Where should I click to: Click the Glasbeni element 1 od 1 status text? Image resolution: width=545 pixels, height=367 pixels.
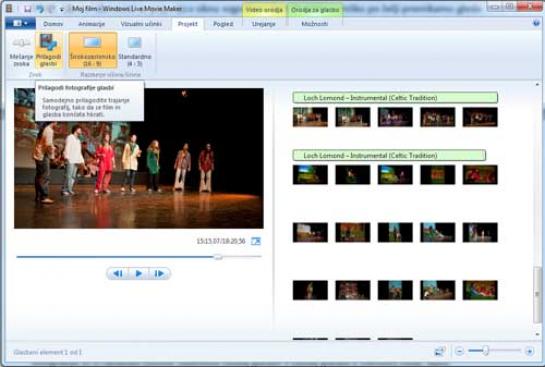[48, 352]
